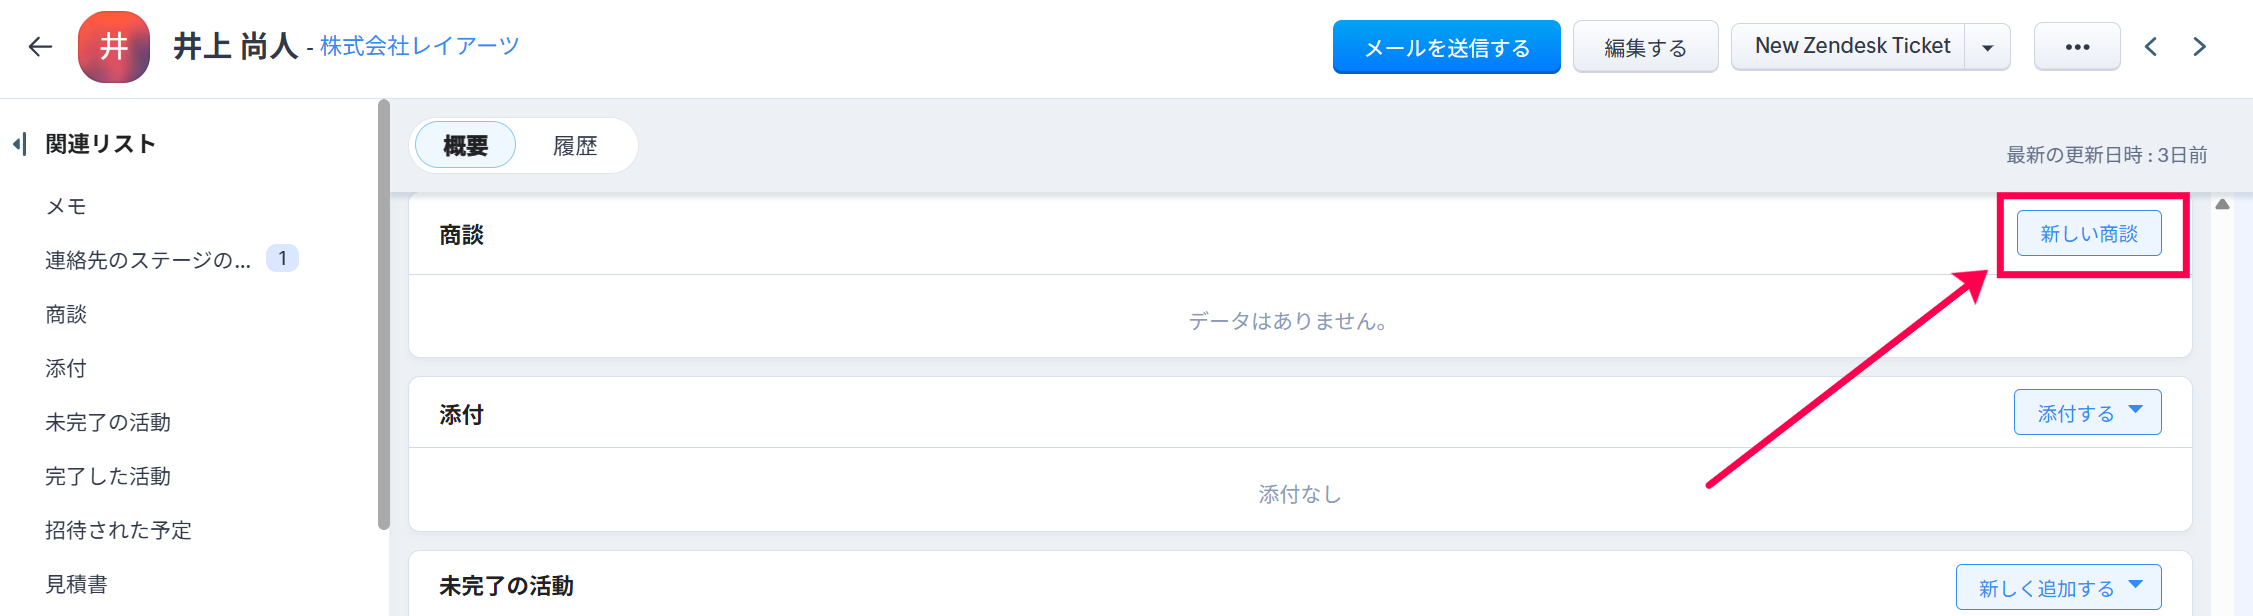
Task: Open the 新しく追加する dropdown
Action: pyautogui.click(x=2058, y=588)
